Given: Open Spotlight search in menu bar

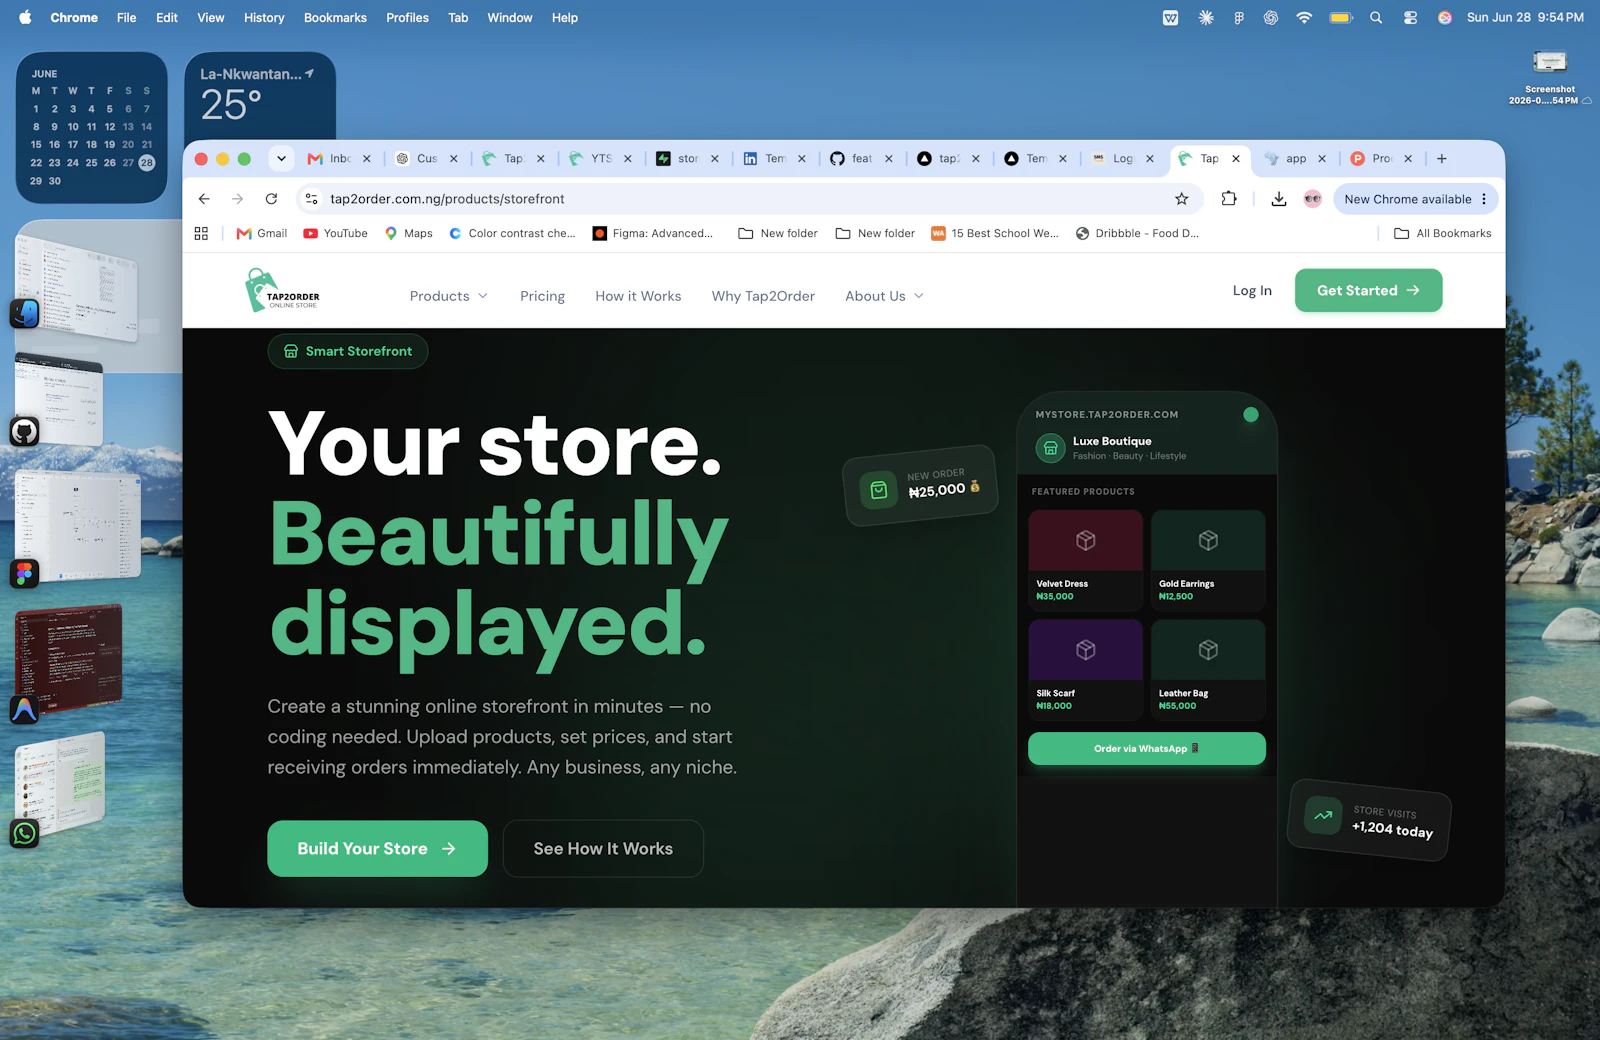Looking at the screenshot, I should [1376, 17].
